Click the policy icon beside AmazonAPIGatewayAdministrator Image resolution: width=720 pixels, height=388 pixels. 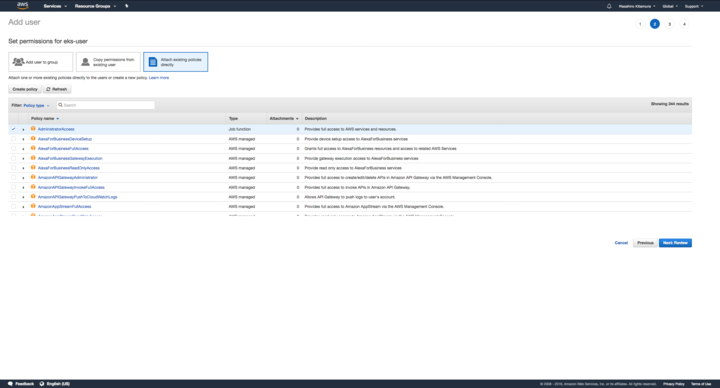click(33, 177)
